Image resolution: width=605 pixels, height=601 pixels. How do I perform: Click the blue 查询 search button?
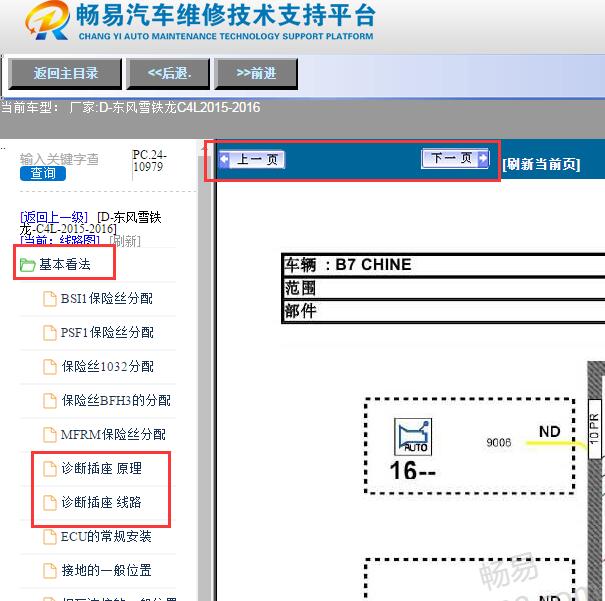point(43,174)
